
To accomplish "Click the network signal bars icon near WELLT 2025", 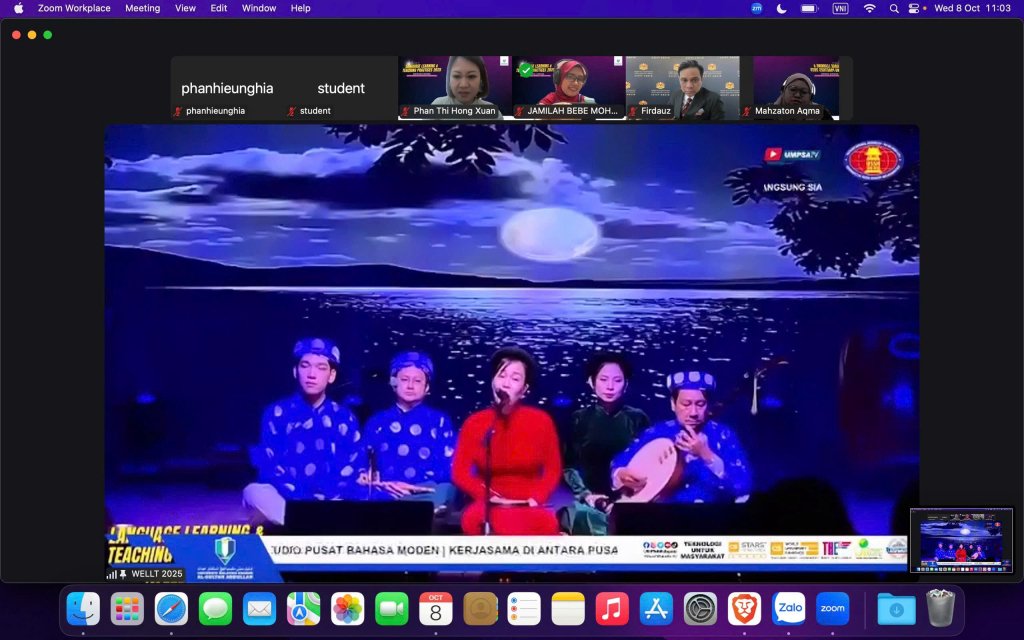I will [112, 575].
